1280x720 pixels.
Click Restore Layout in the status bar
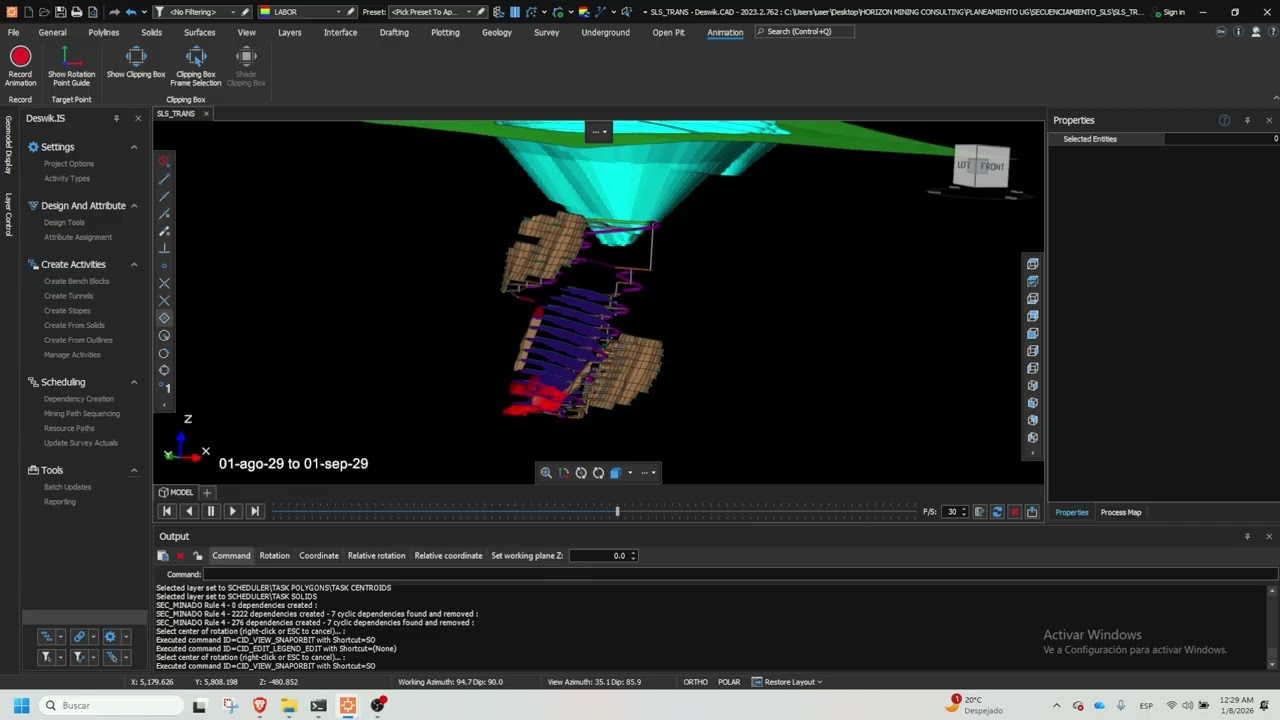coord(787,682)
